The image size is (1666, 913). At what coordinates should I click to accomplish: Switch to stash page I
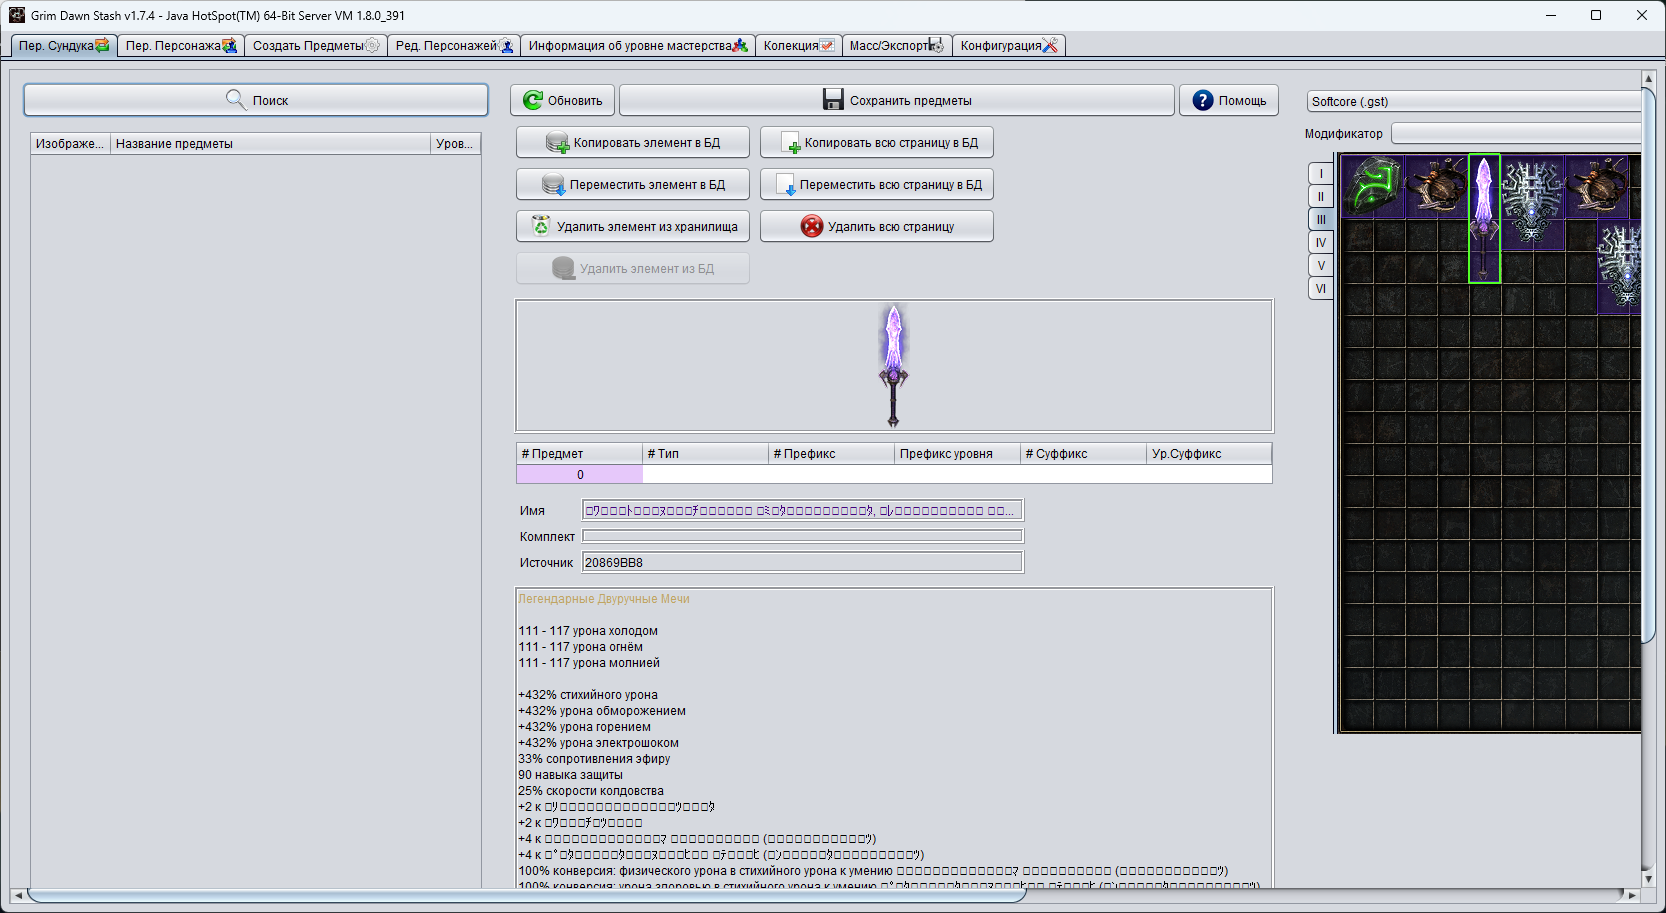(1321, 174)
